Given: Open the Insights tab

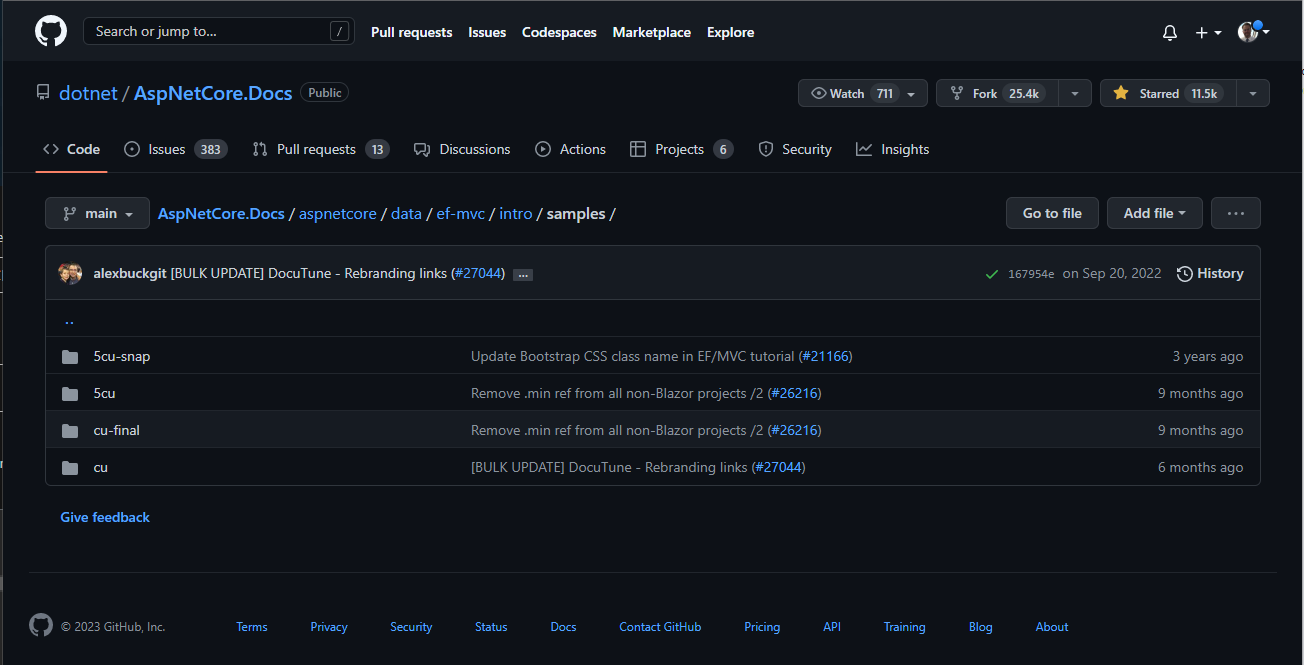Looking at the screenshot, I should [893, 149].
